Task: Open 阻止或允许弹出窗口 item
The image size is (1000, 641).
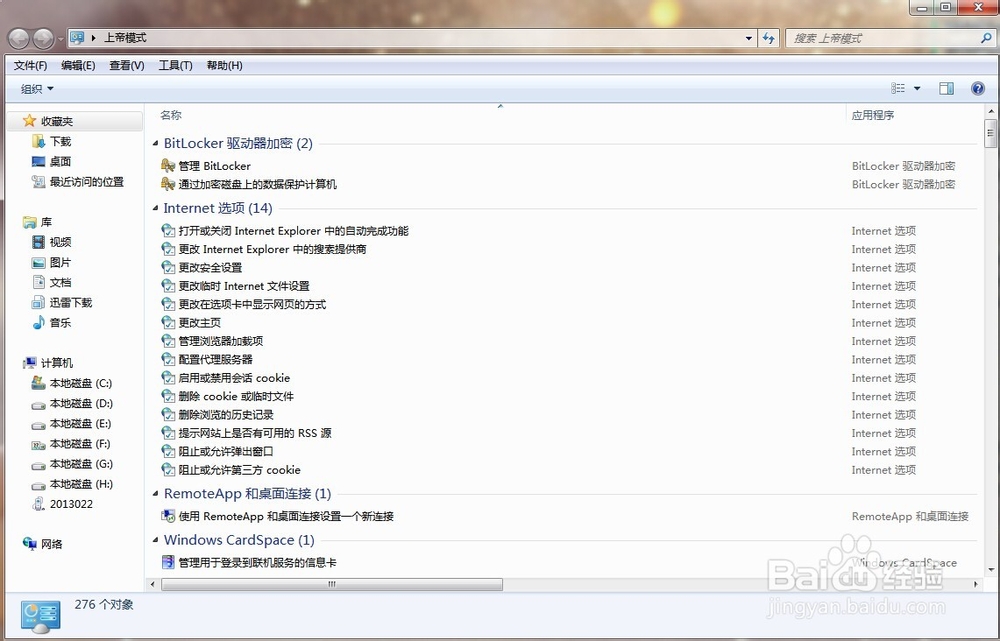Action: [226, 452]
